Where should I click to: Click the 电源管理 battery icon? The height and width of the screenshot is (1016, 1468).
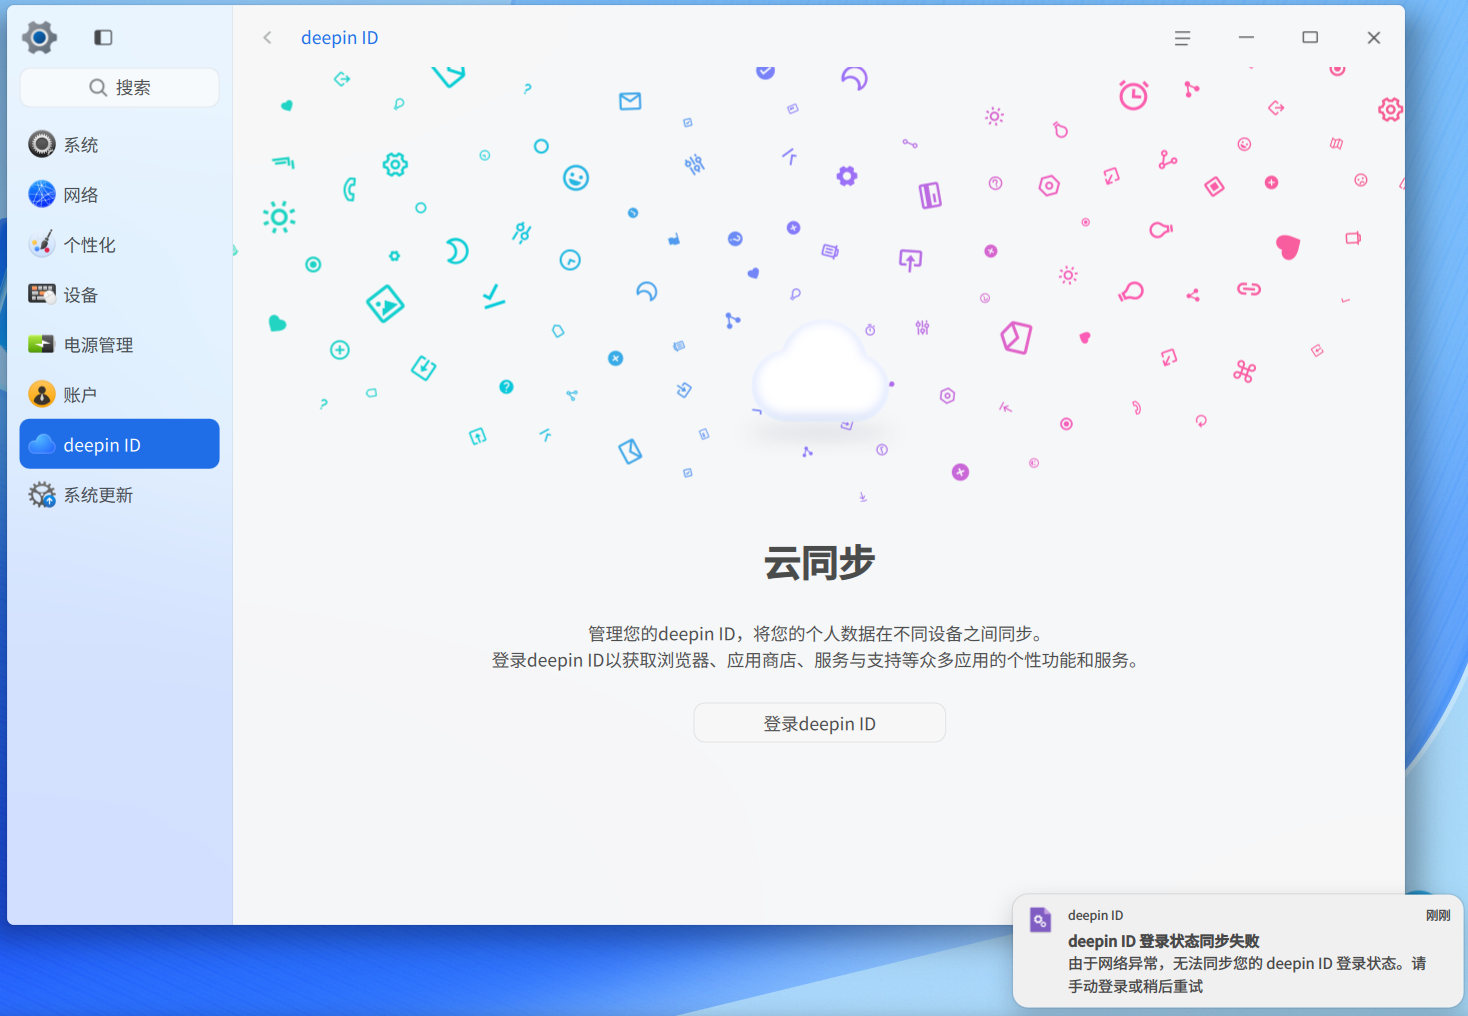pyautogui.click(x=41, y=344)
